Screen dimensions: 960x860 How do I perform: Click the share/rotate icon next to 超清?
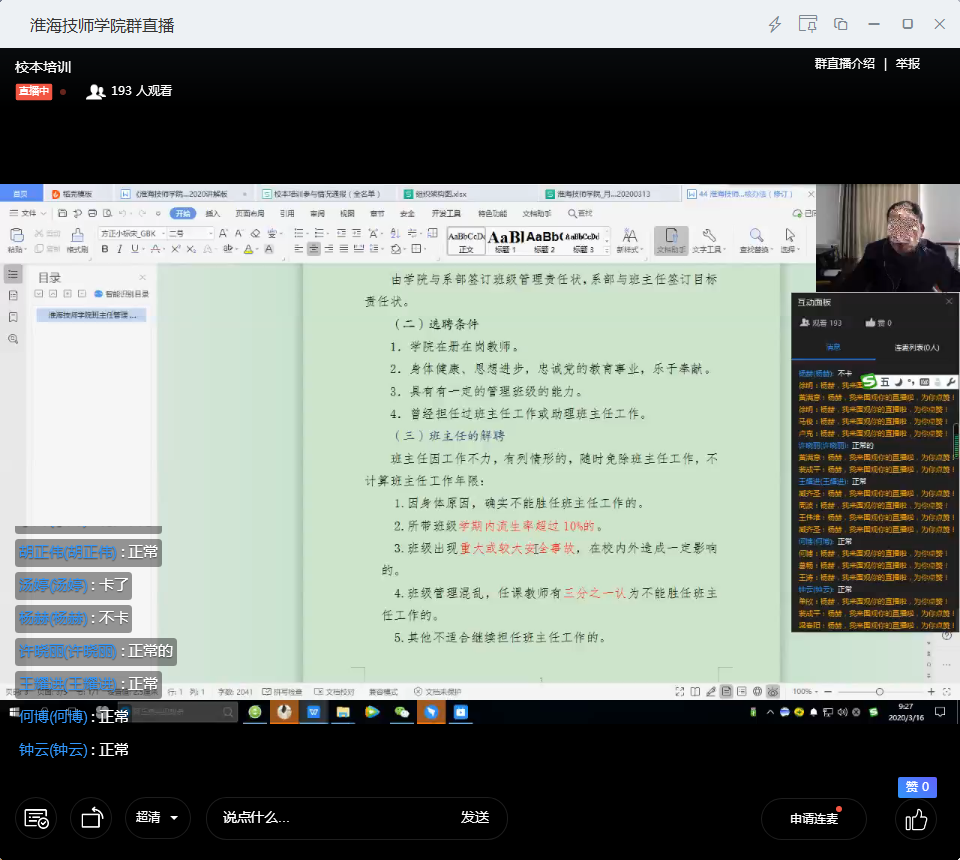tap(92, 818)
